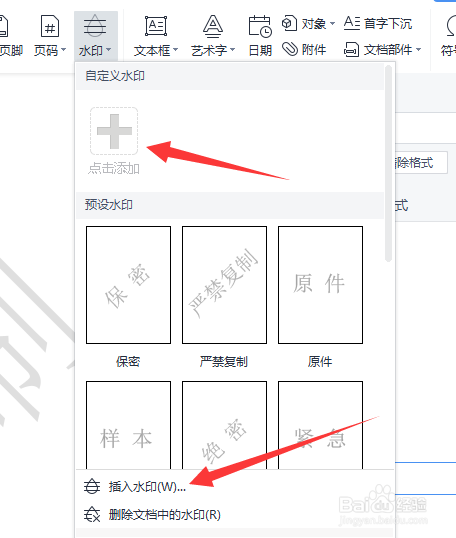Viewport: 456px width, 538px height.
Task: Click the 艺术字 word art icon
Action: (x=213, y=26)
